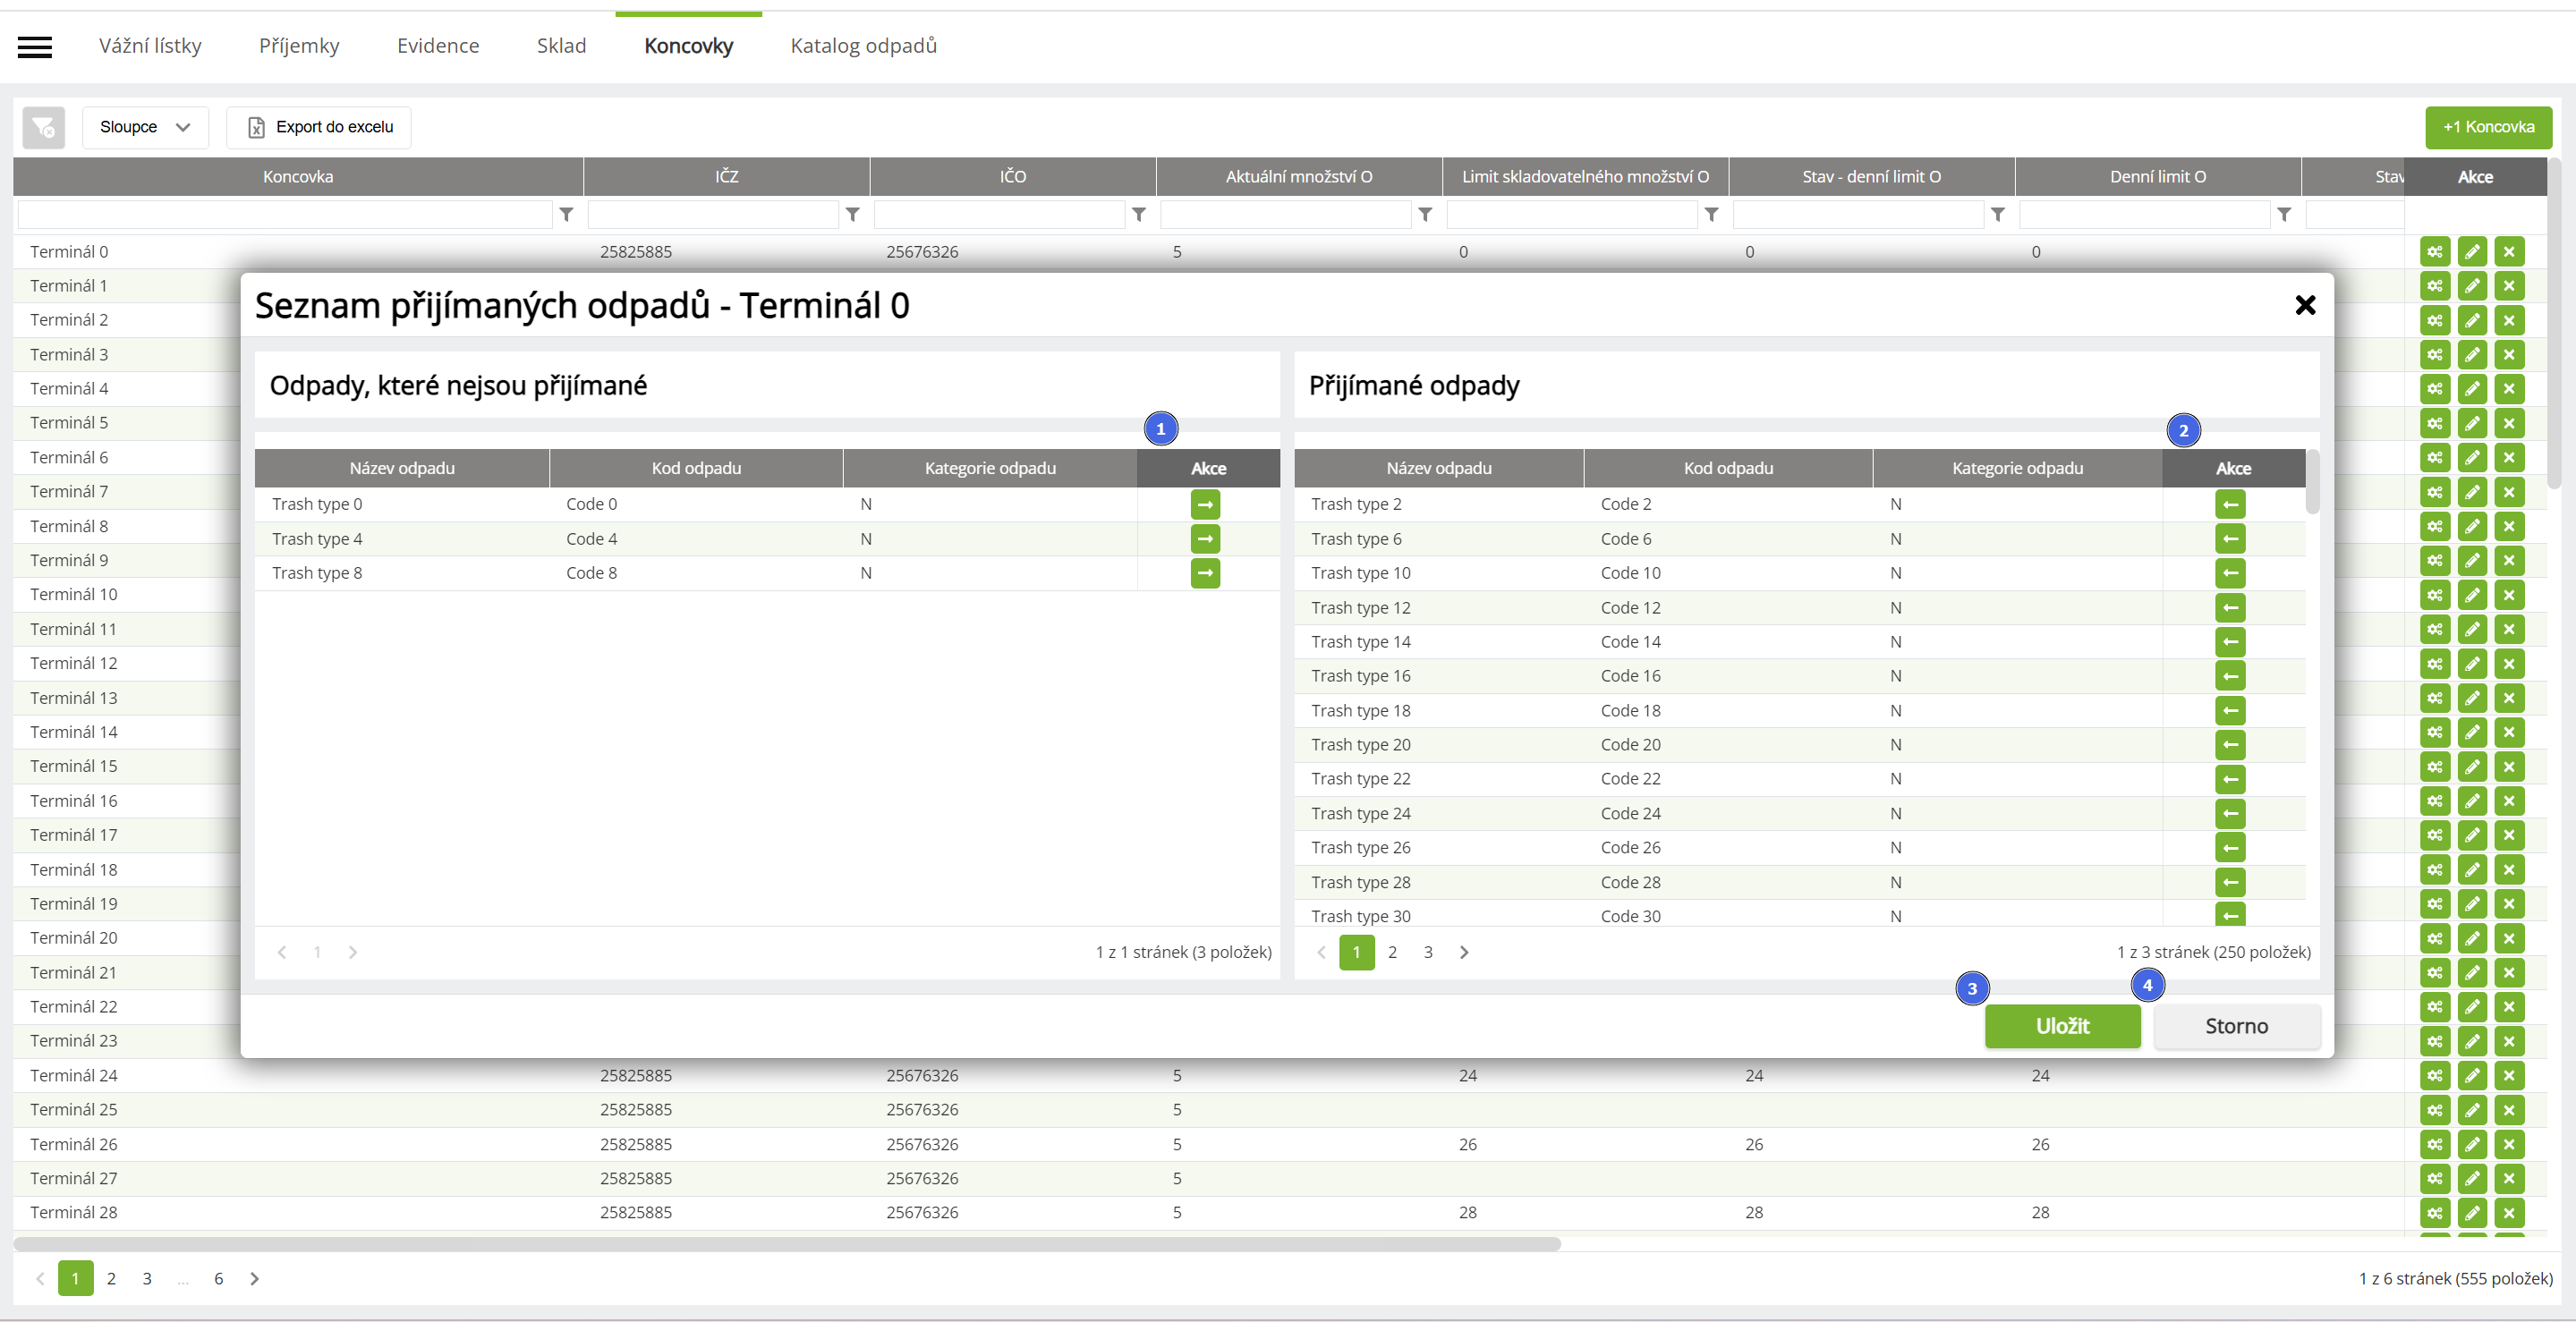Click the clear filter icon in toolbar
Image resolution: width=2576 pixels, height=1322 pixels.
(44, 127)
